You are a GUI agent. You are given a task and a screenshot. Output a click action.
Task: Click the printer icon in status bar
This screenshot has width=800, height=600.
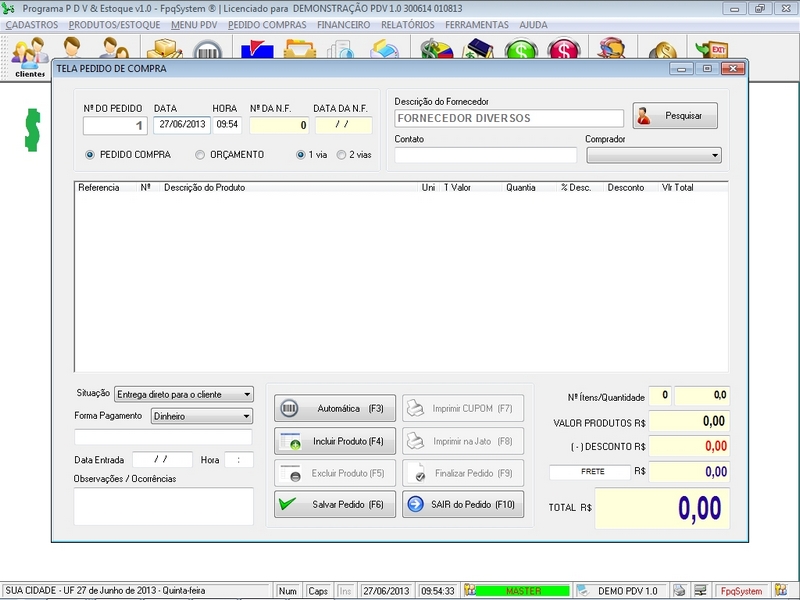point(679,590)
